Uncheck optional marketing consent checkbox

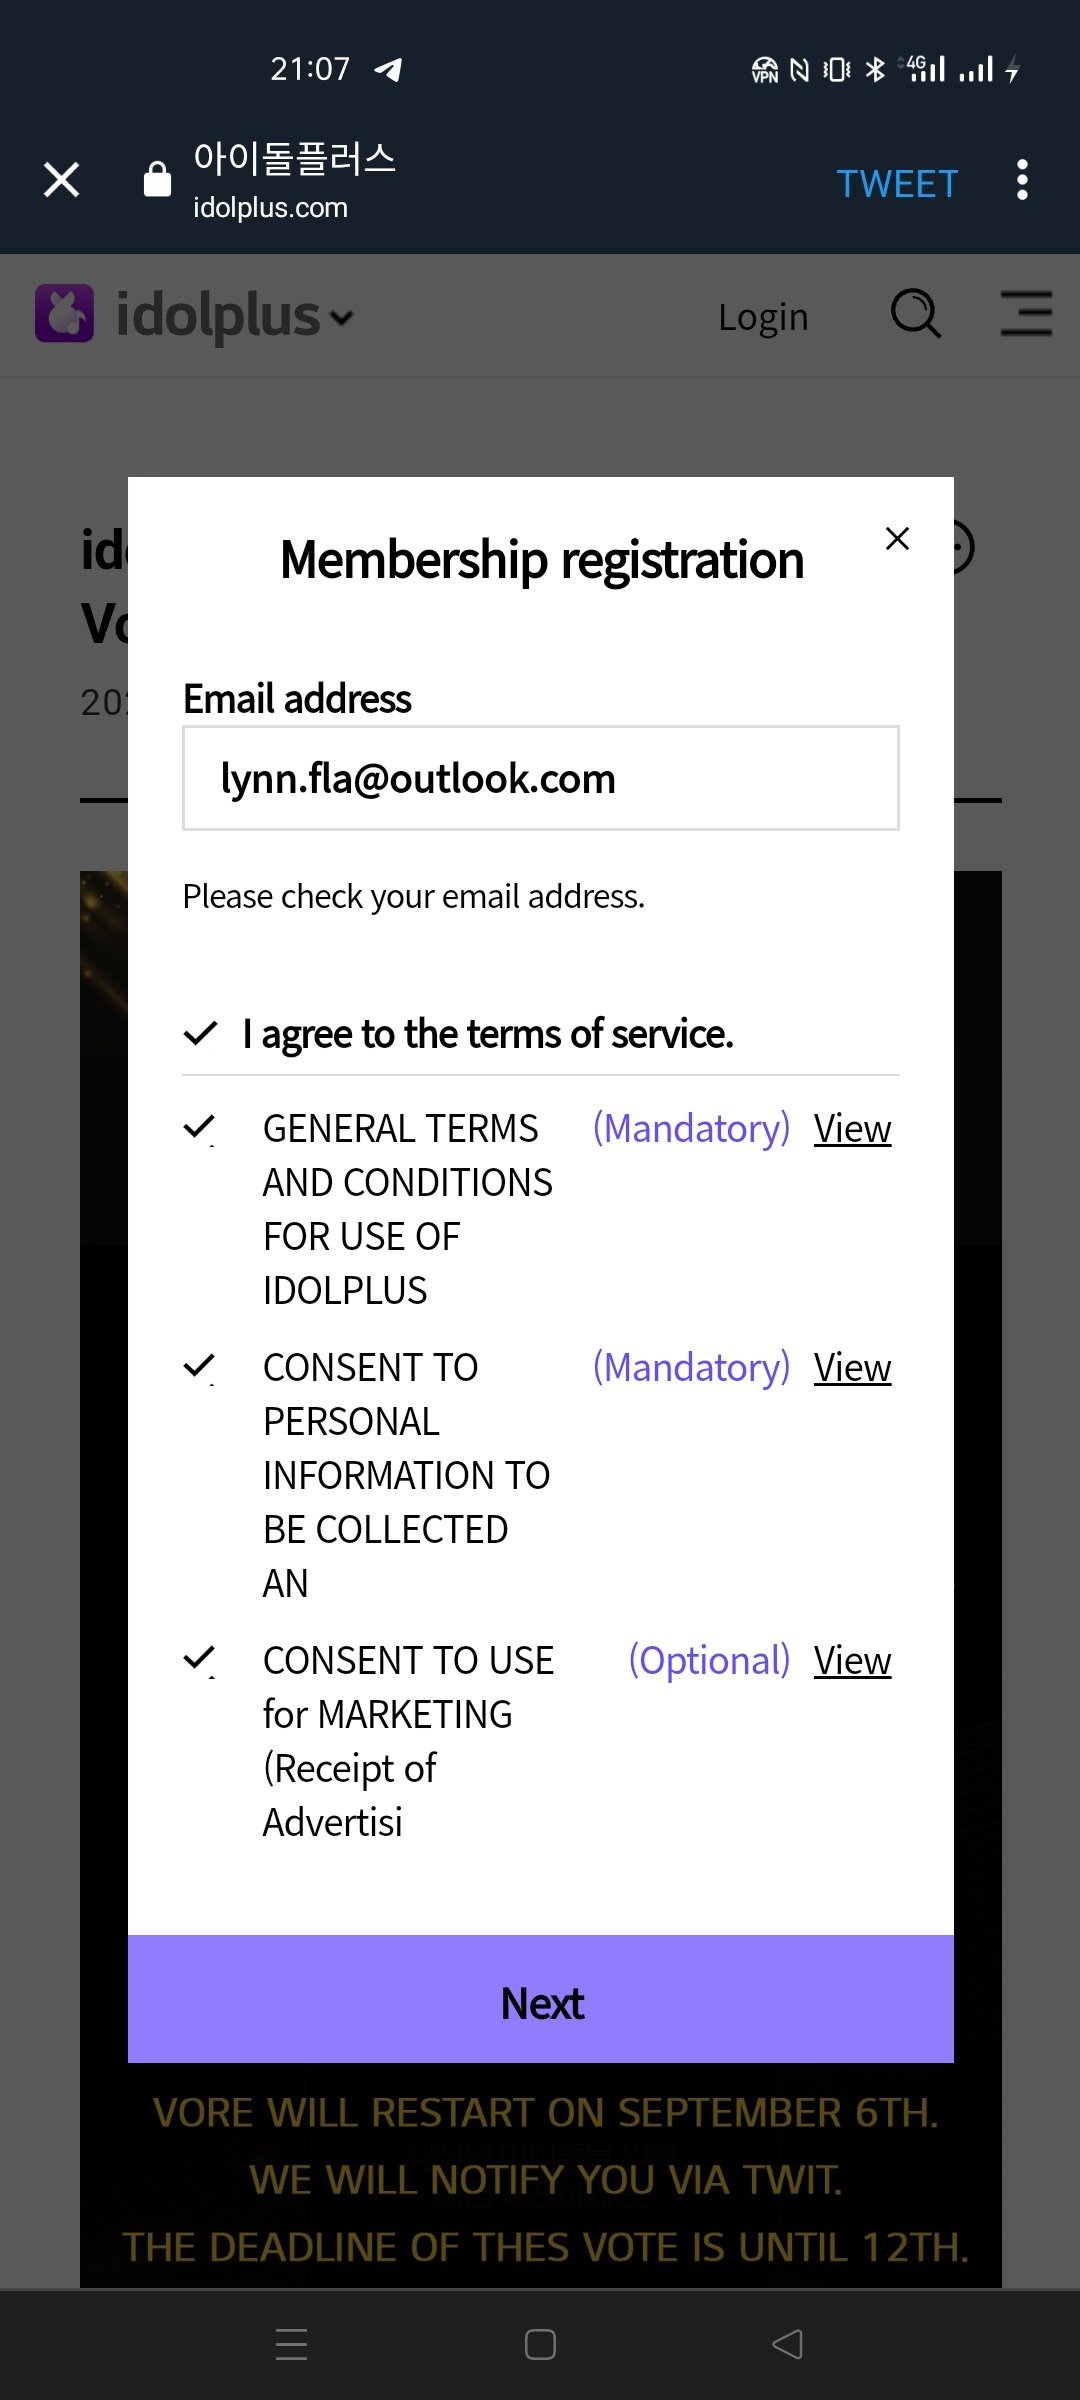[x=200, y=1659]
